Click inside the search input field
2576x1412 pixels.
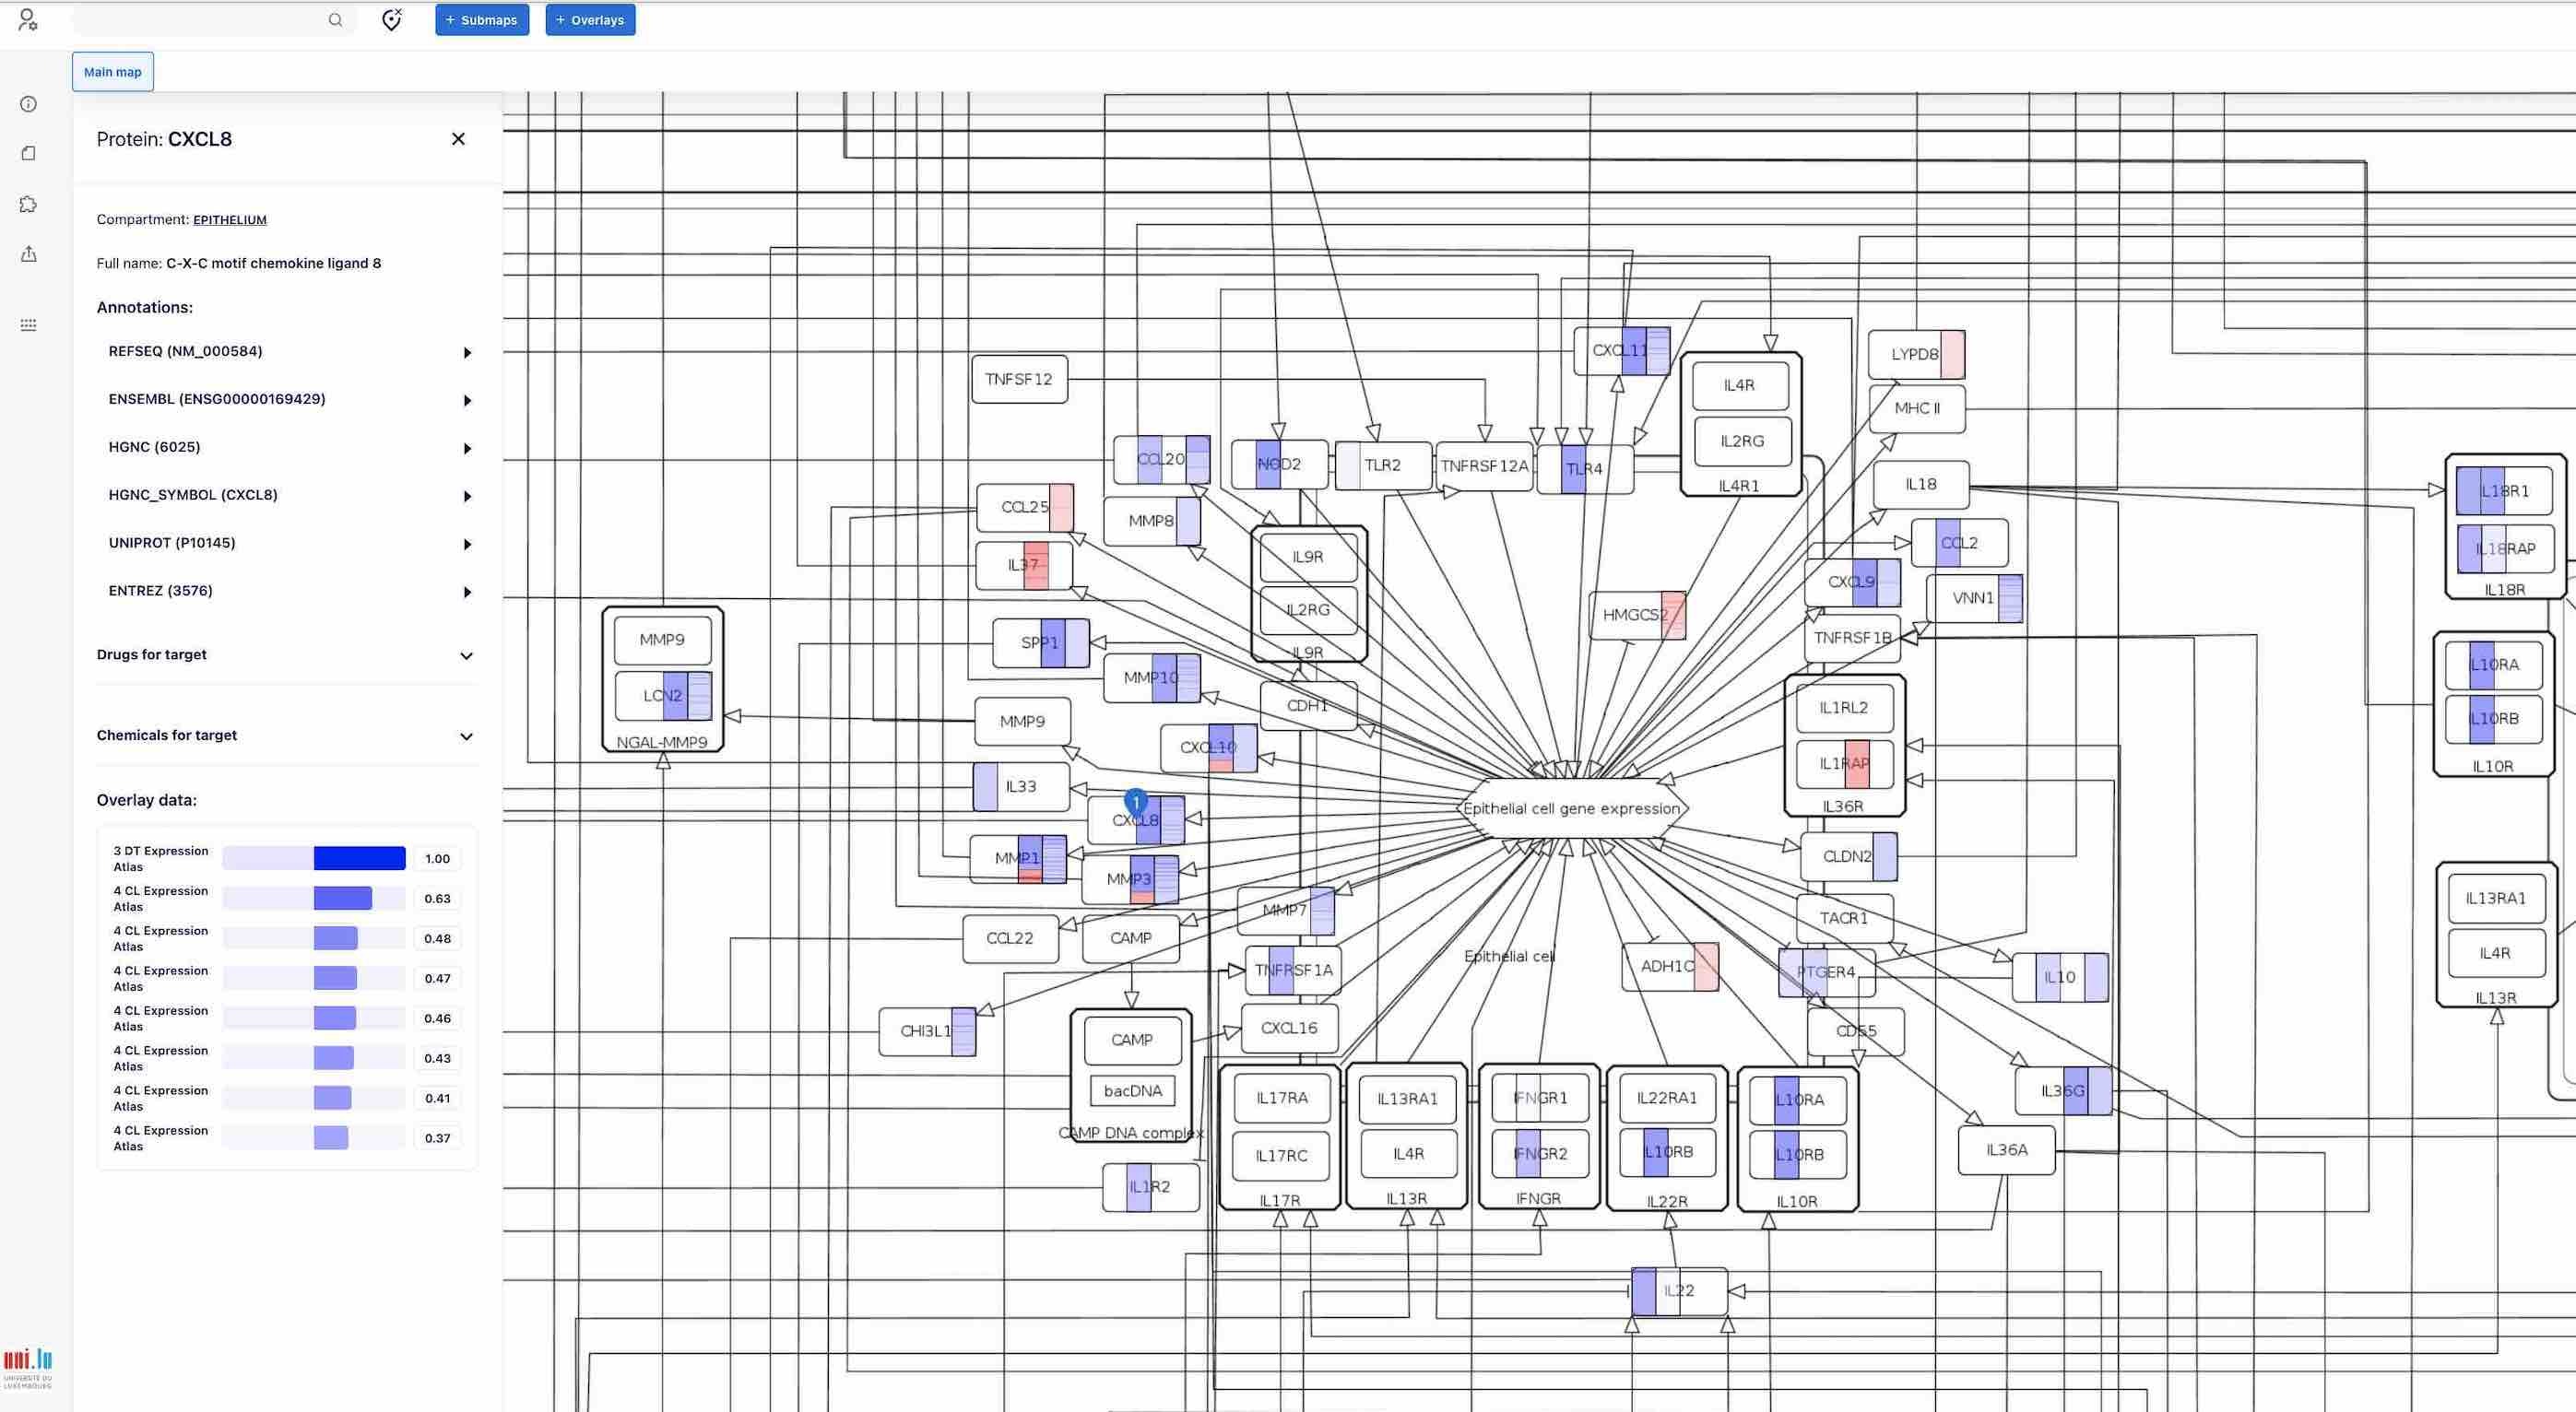point(200,20)
